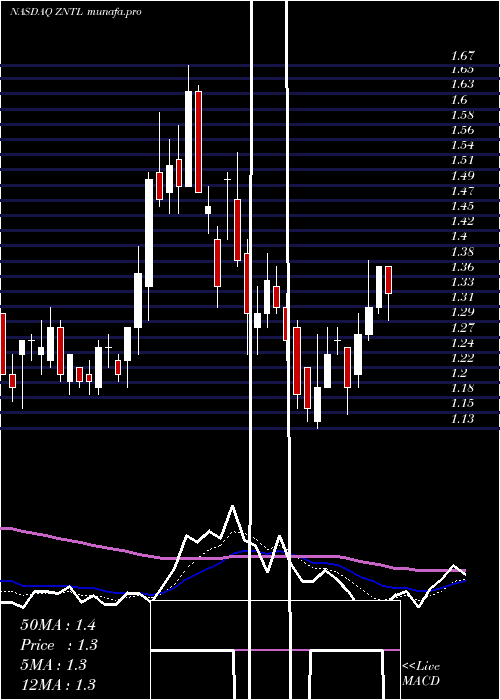Image resolution: width=500 pixels, height=700 pixels.
Task: Select the 1.47 price axis label
Action: 462,191
